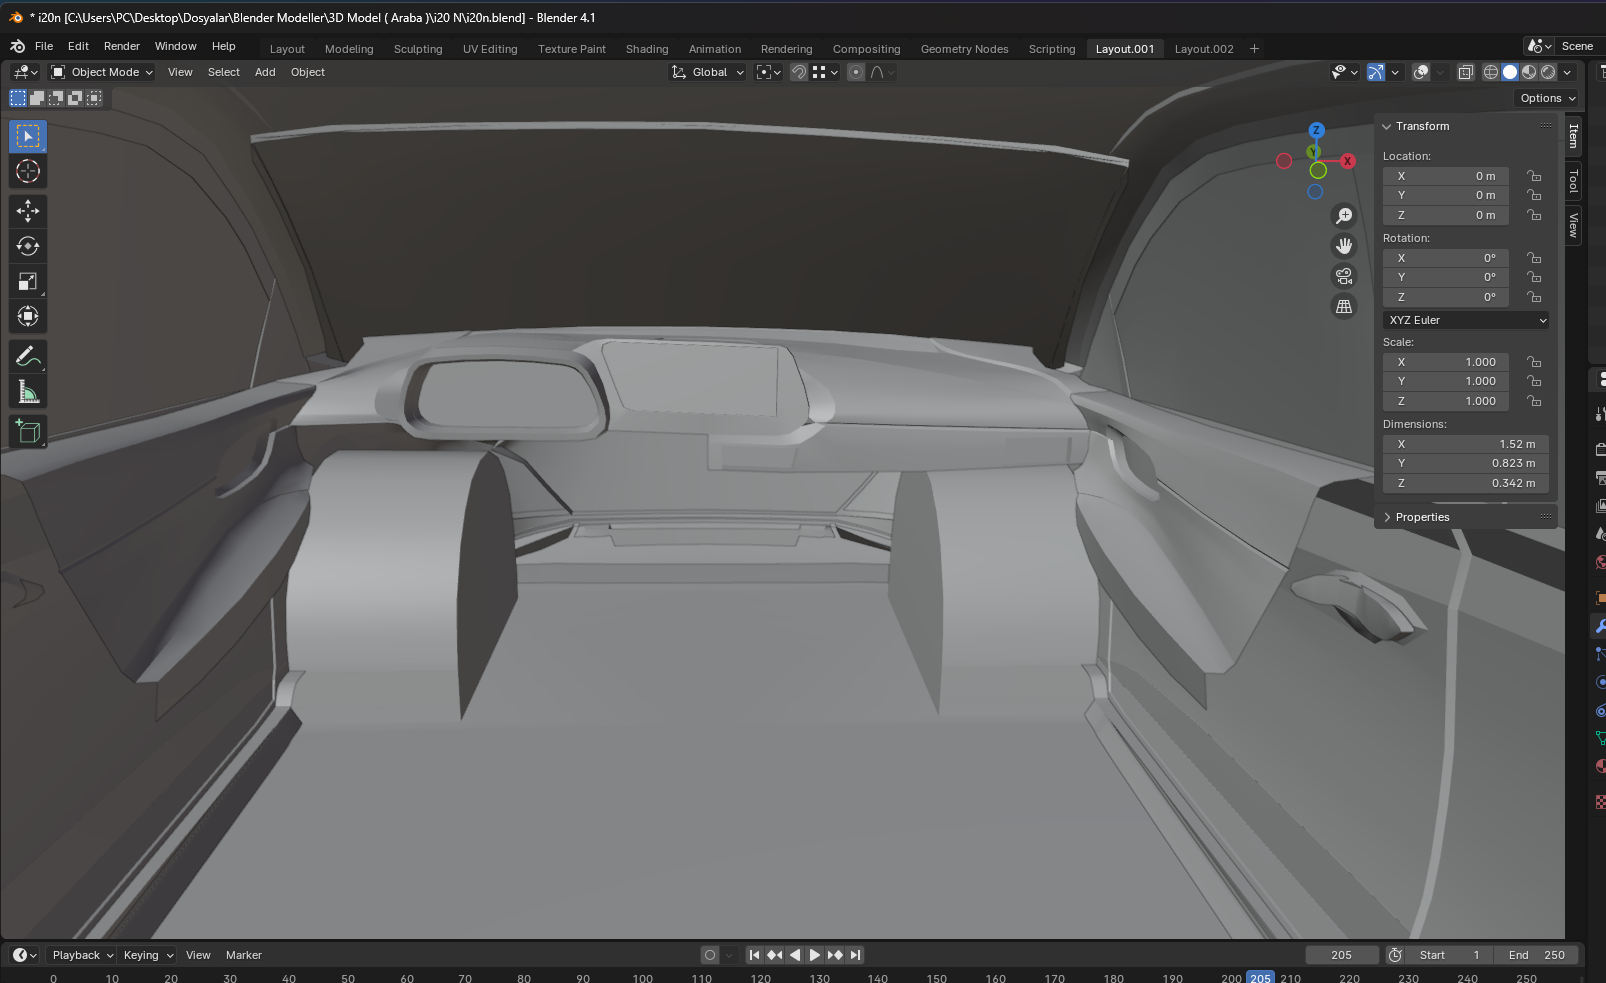
Task: Open the pivot point dropdown
Action: point(768,72)
